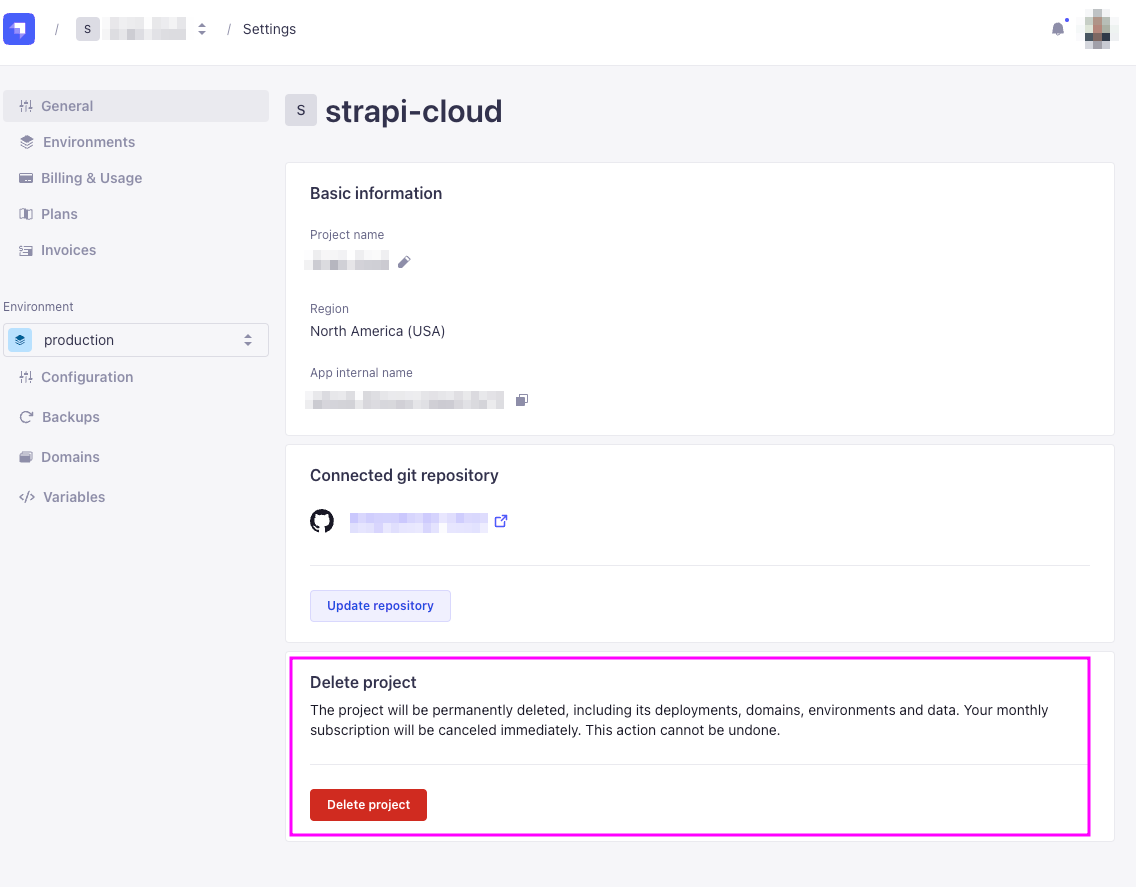Open the Variables section
1136x887 pixels.
point(73,497)
